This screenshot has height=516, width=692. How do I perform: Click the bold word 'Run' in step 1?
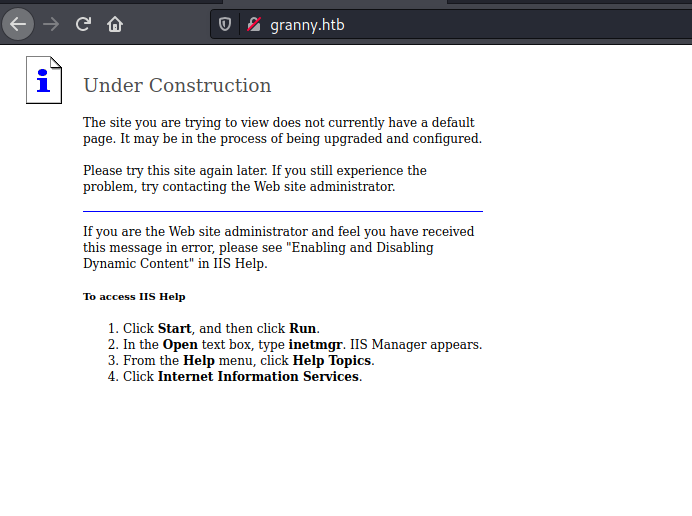[302, 328]
